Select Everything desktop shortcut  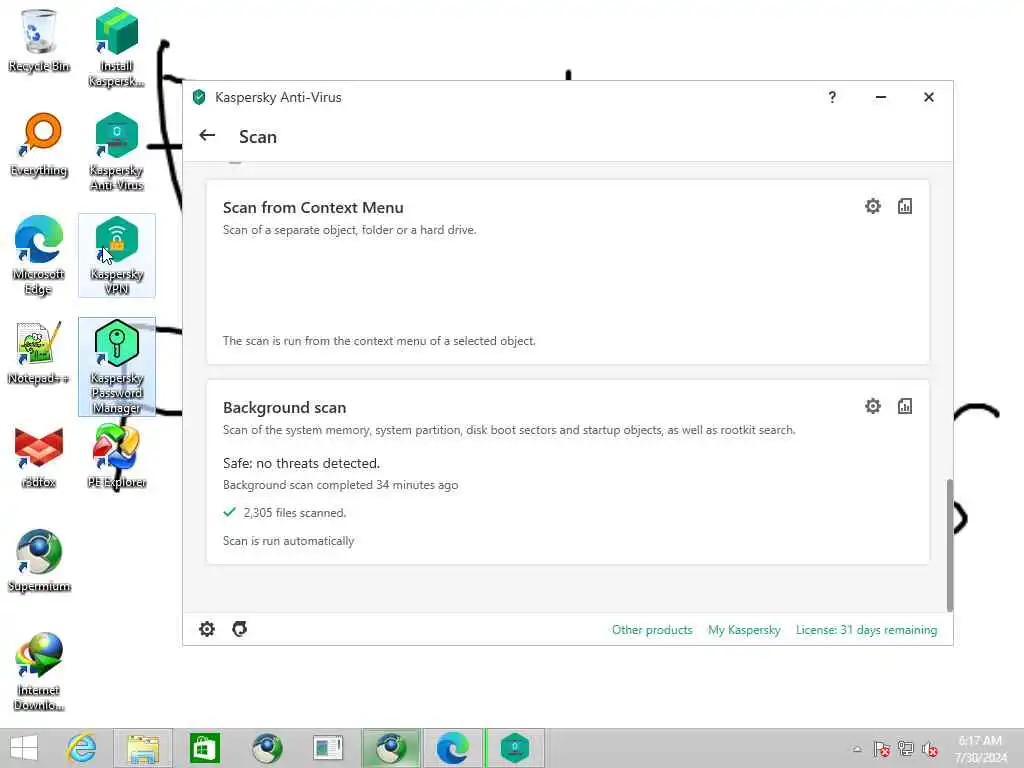point(39,145)
